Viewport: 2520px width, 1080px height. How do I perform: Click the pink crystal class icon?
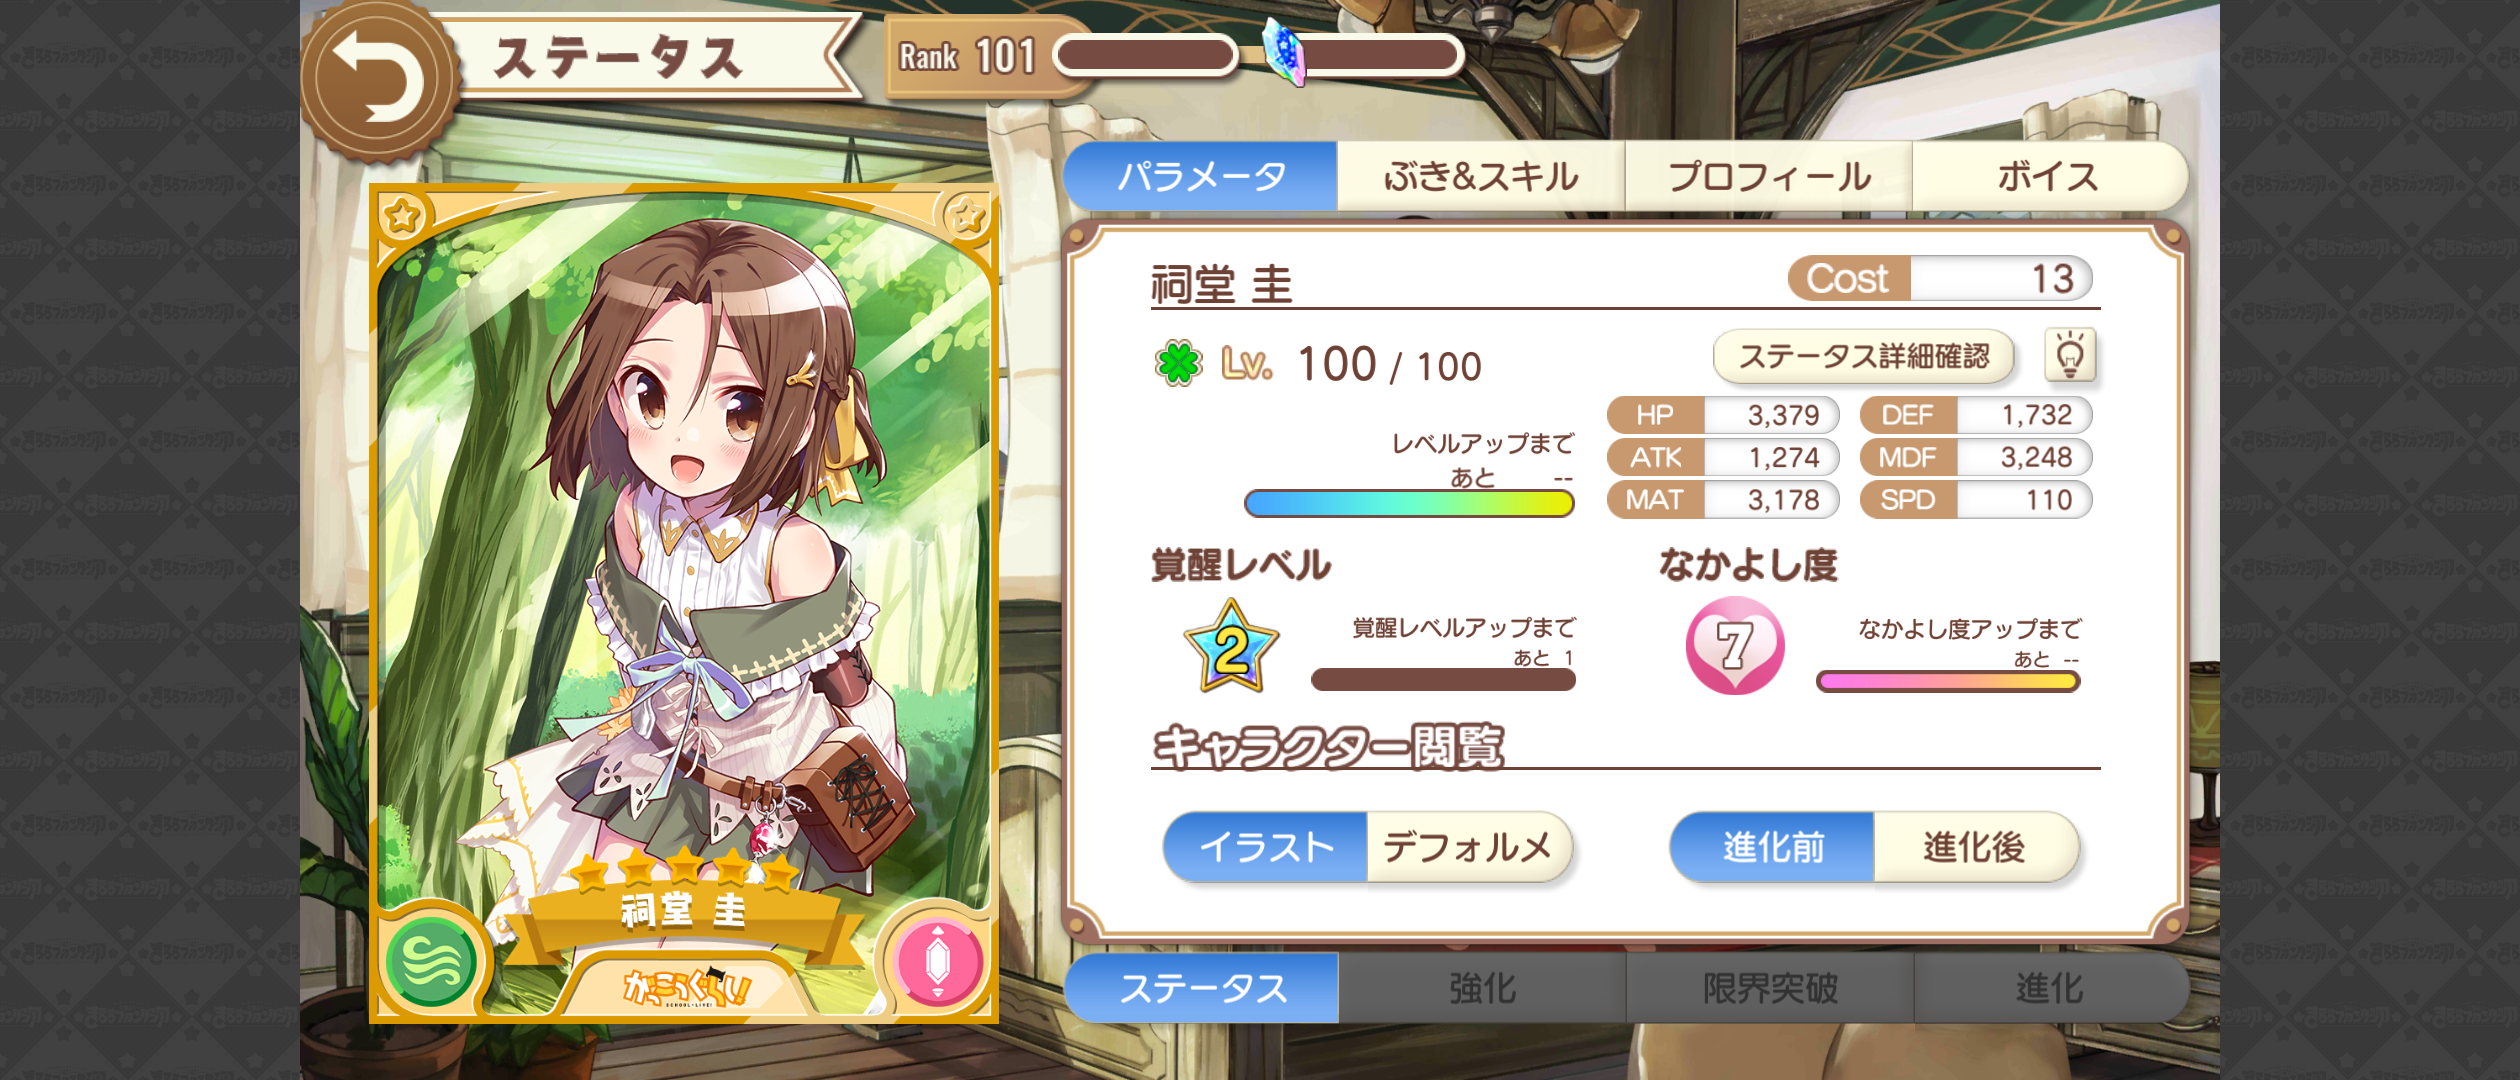click(x=937, y=962)
